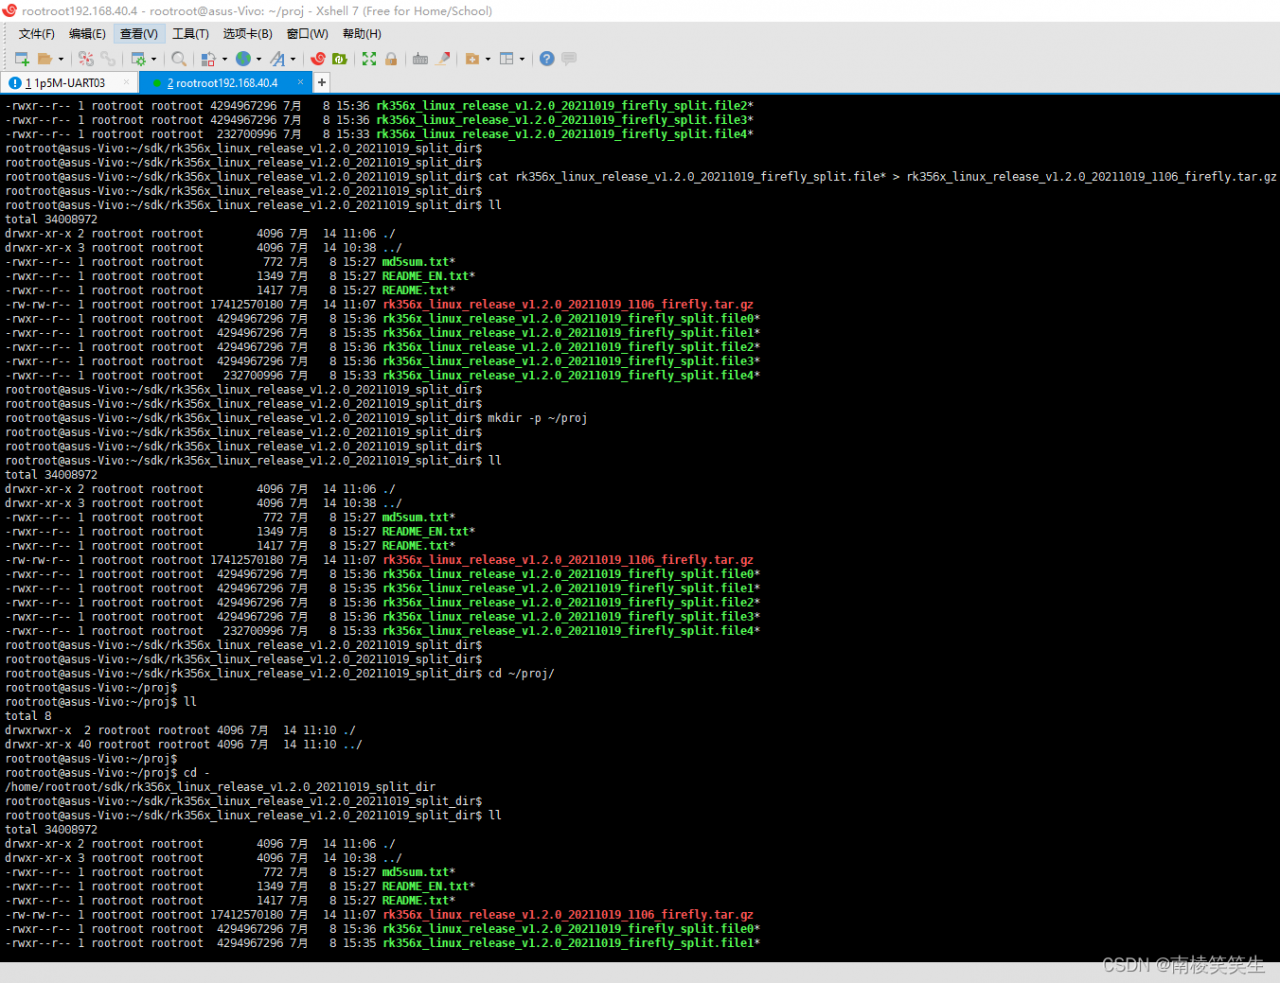This screenshot has width=1280, height=983.
Task: Click the Xftp green toolbar icon
Action: coord(340,59)
